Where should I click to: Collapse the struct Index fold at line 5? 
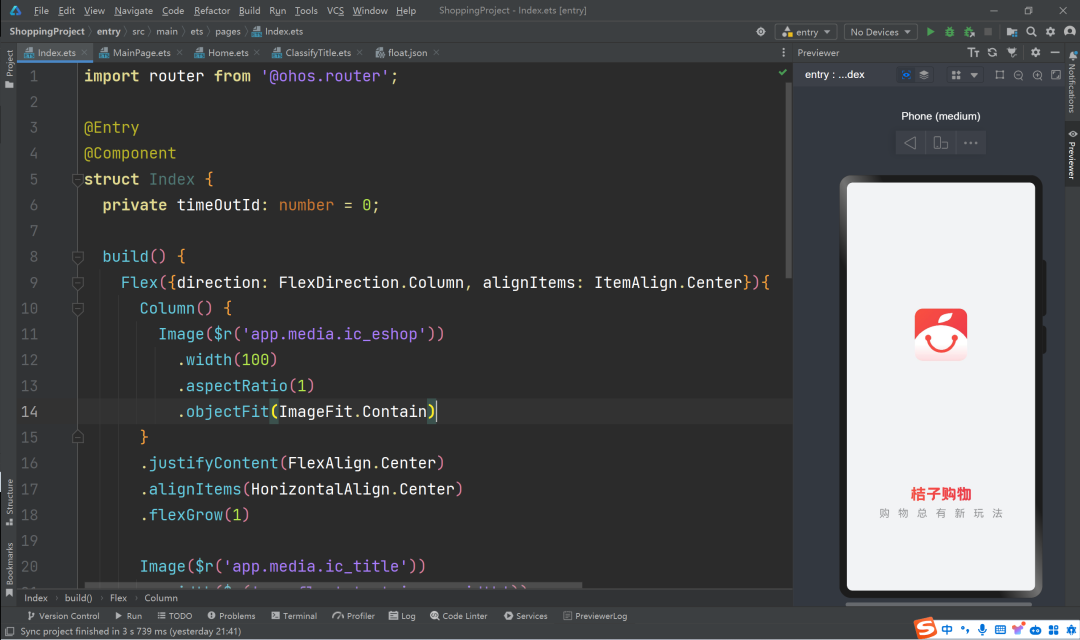(78, 180)
